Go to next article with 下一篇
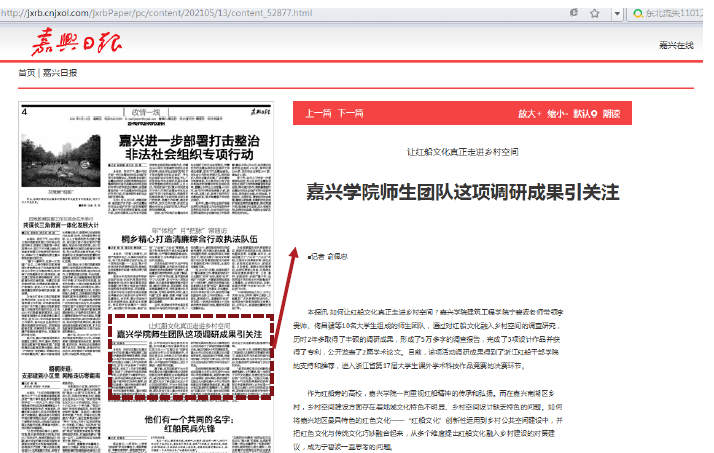Viewport: 714px width, 453px height. pyautogui.click(x=350, y=114)
